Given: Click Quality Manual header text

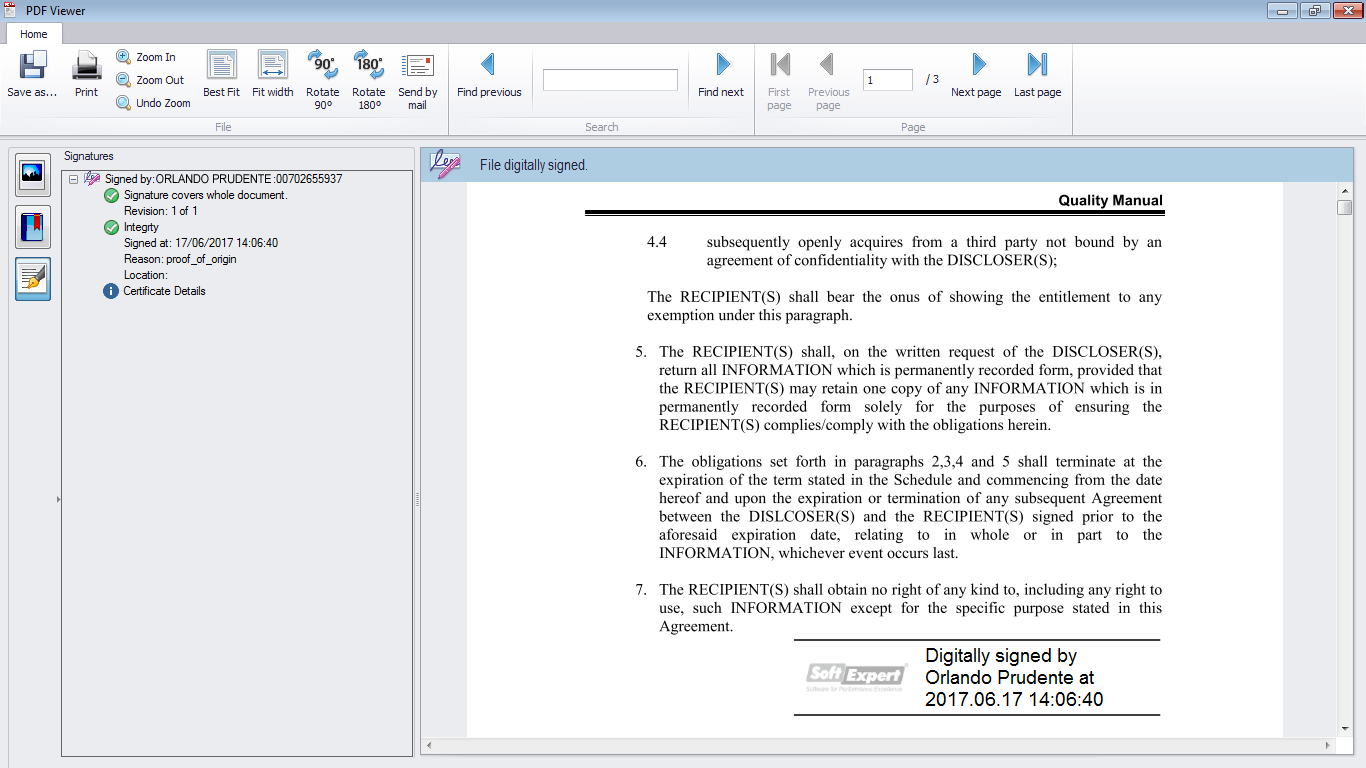Looking at the screenshot, I should pyautogui.click(x=1111, y=200).
